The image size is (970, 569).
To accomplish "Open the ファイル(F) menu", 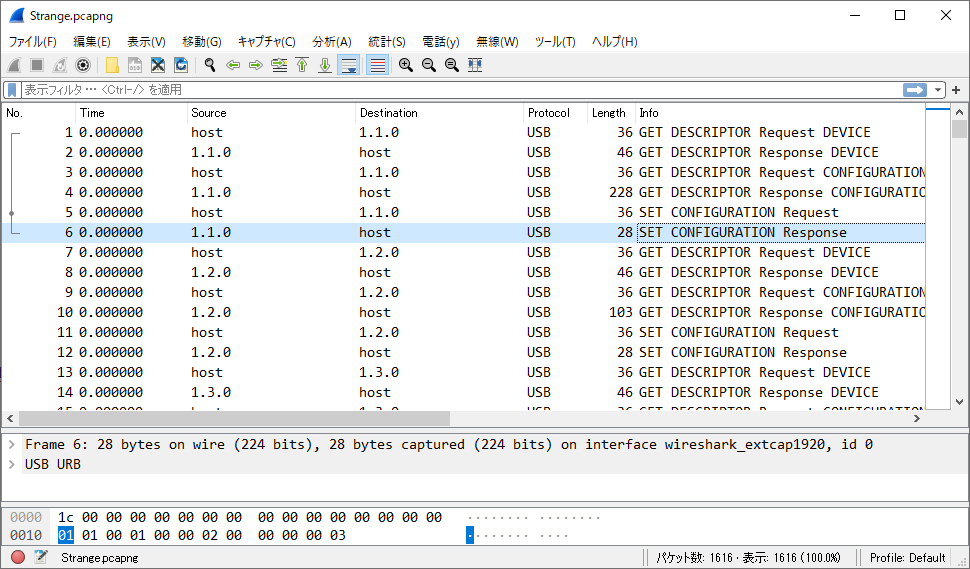I will pos(32,41).
